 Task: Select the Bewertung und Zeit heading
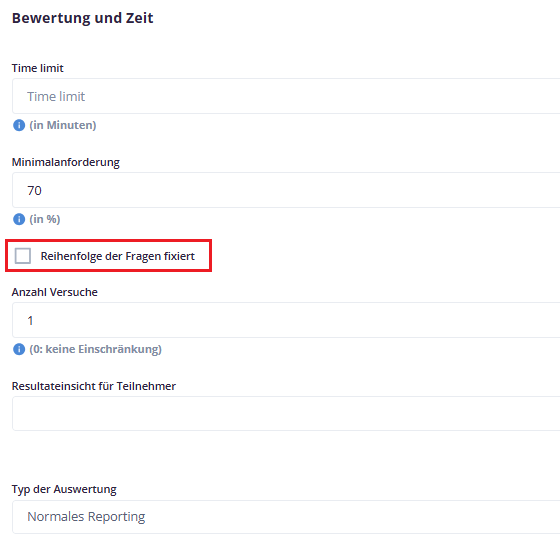82,18
